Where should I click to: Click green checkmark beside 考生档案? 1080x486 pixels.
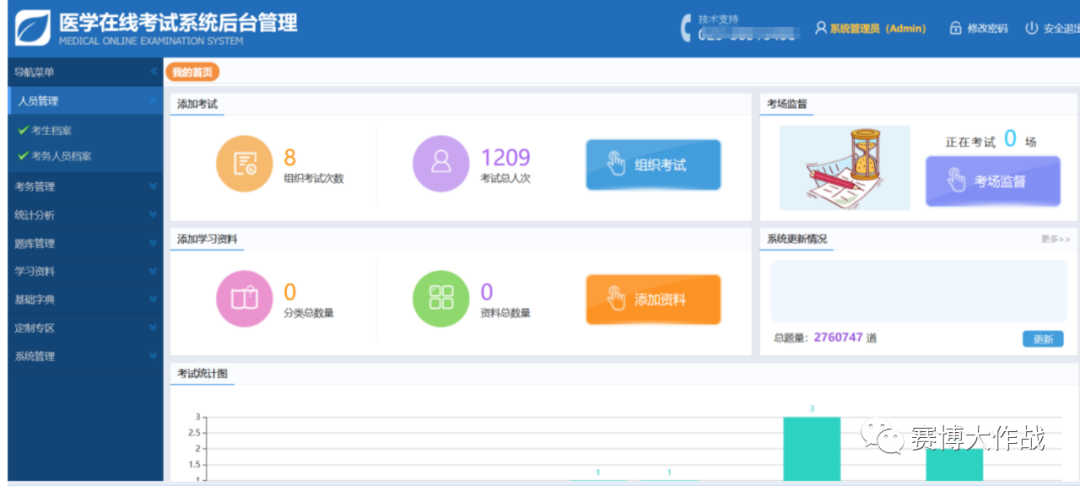click(x=23, y=129)
